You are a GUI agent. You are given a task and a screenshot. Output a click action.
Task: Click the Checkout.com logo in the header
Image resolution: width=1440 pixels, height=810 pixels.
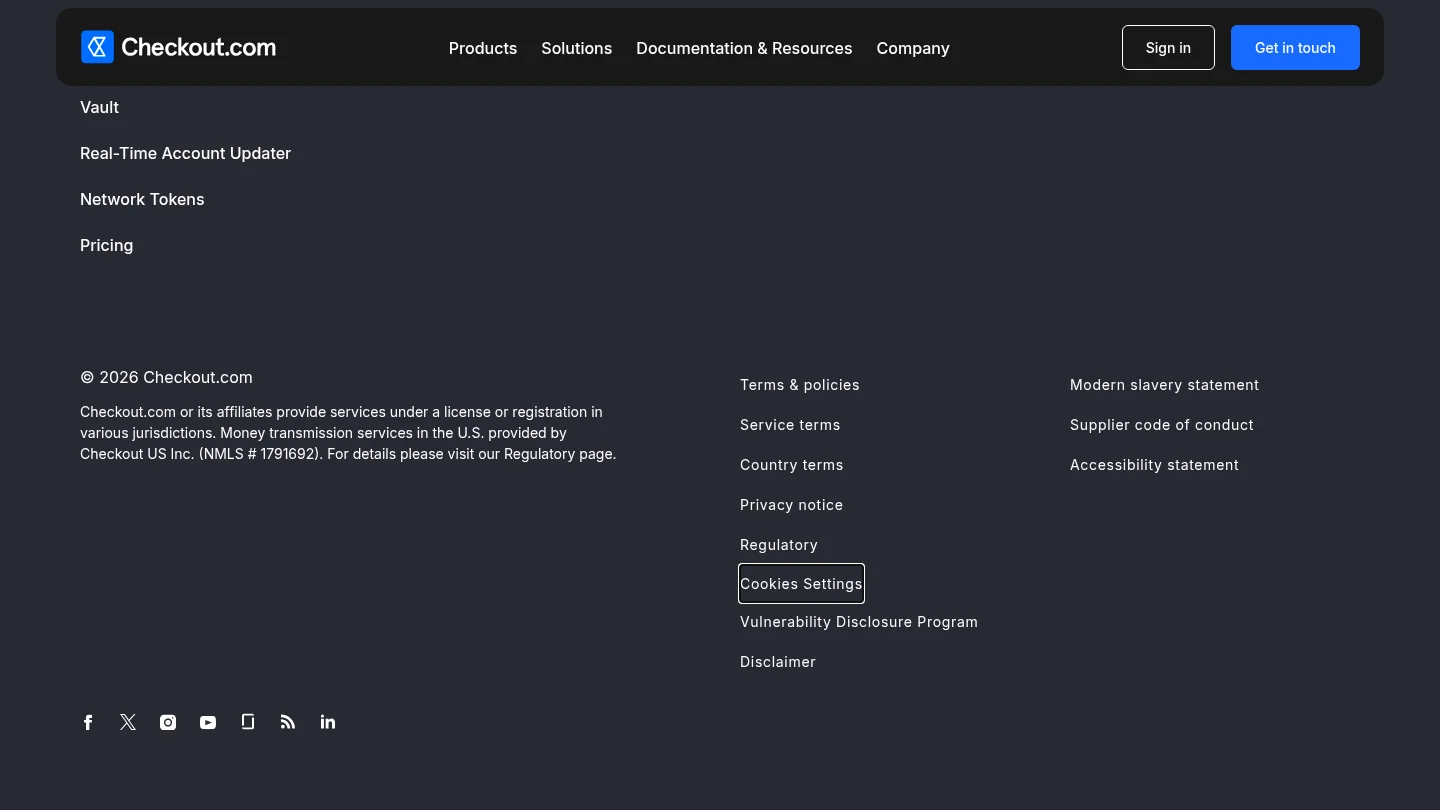click(x=178, y=47)
